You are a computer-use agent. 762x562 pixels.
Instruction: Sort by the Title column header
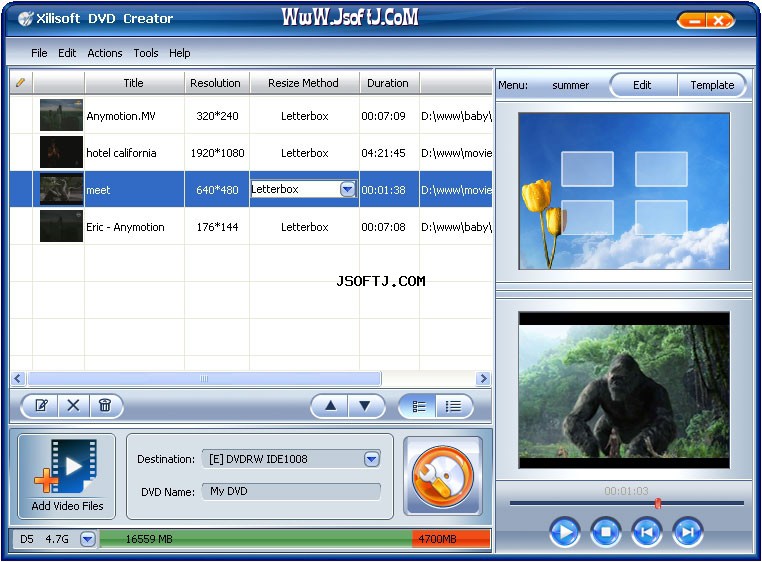point(134,83)
